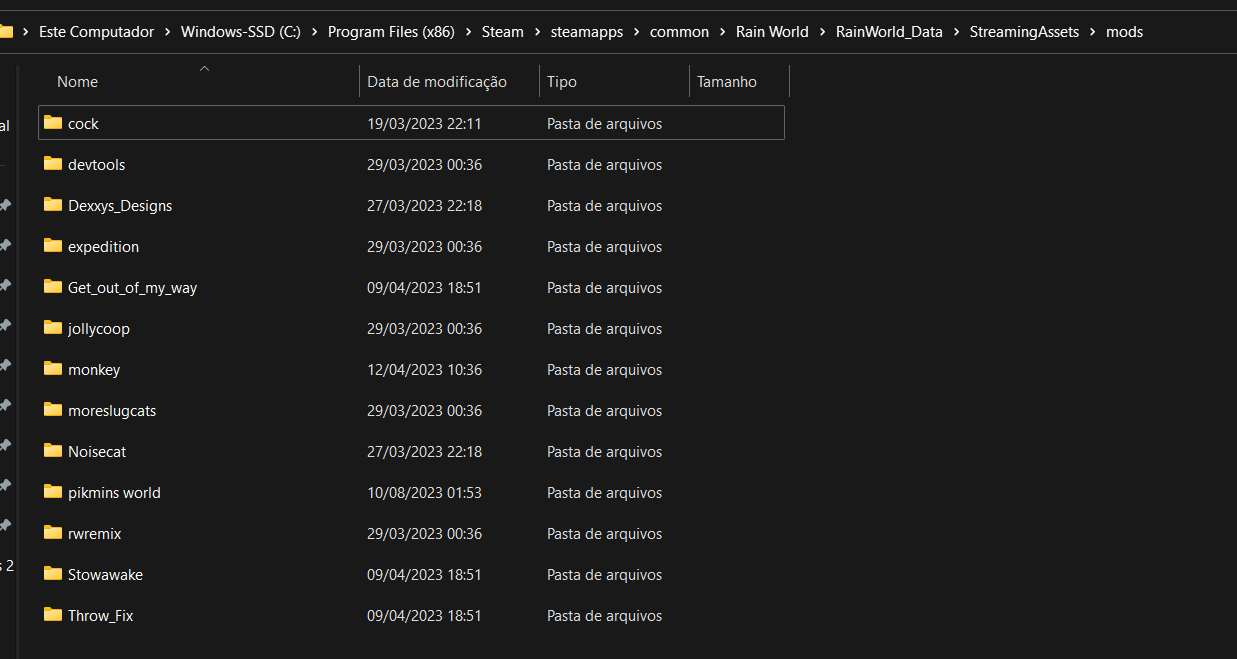Select the Dexxys_Designs folder icon
1237x659 pixels.
click(x=53, y=205)
